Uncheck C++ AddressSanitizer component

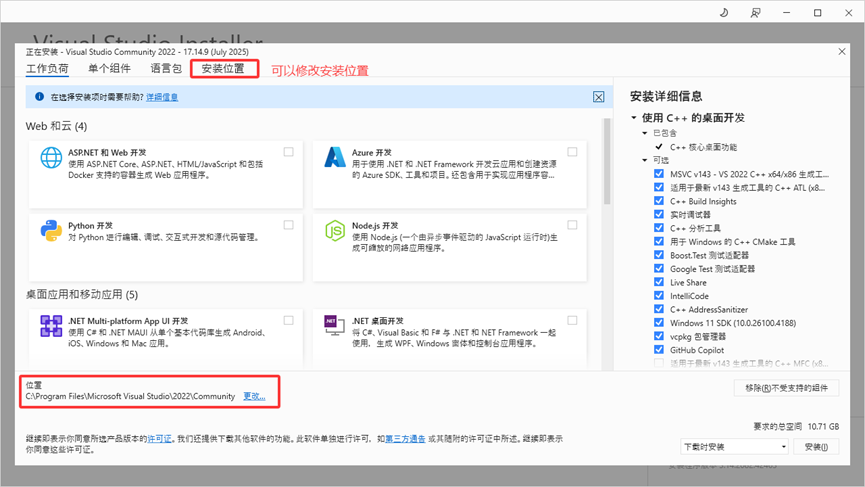[x=659, y=309]
